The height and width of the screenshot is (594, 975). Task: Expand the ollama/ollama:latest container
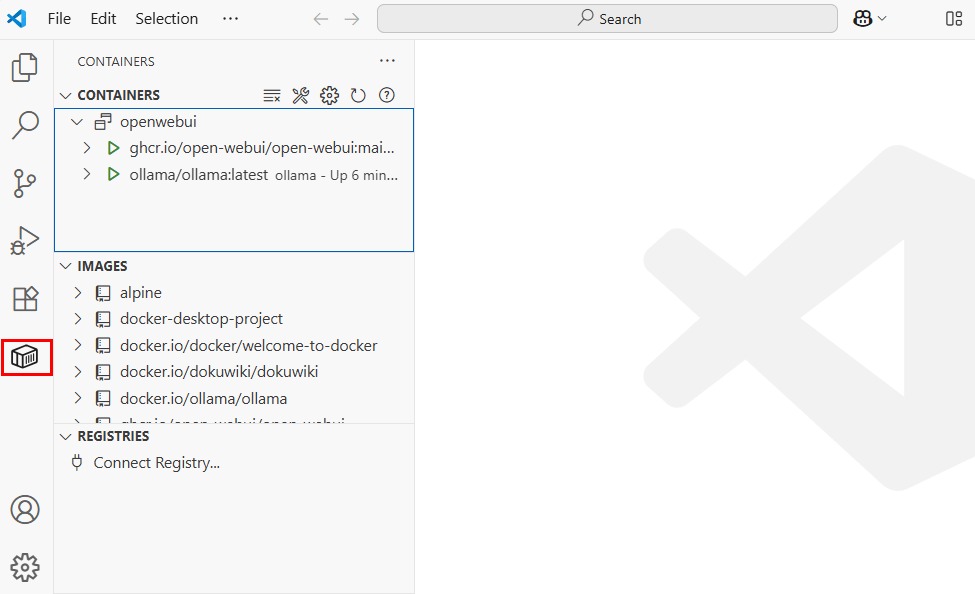tap(87, 174)
